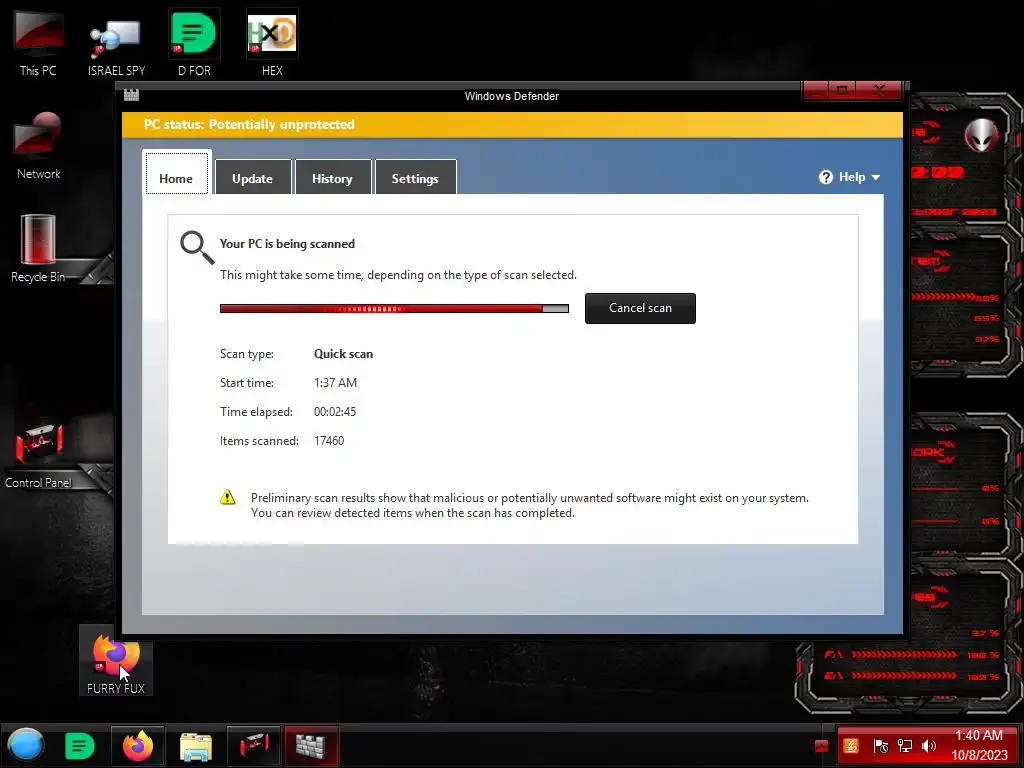Open the History tab
Screen dimensions: 1024x768
332,178
